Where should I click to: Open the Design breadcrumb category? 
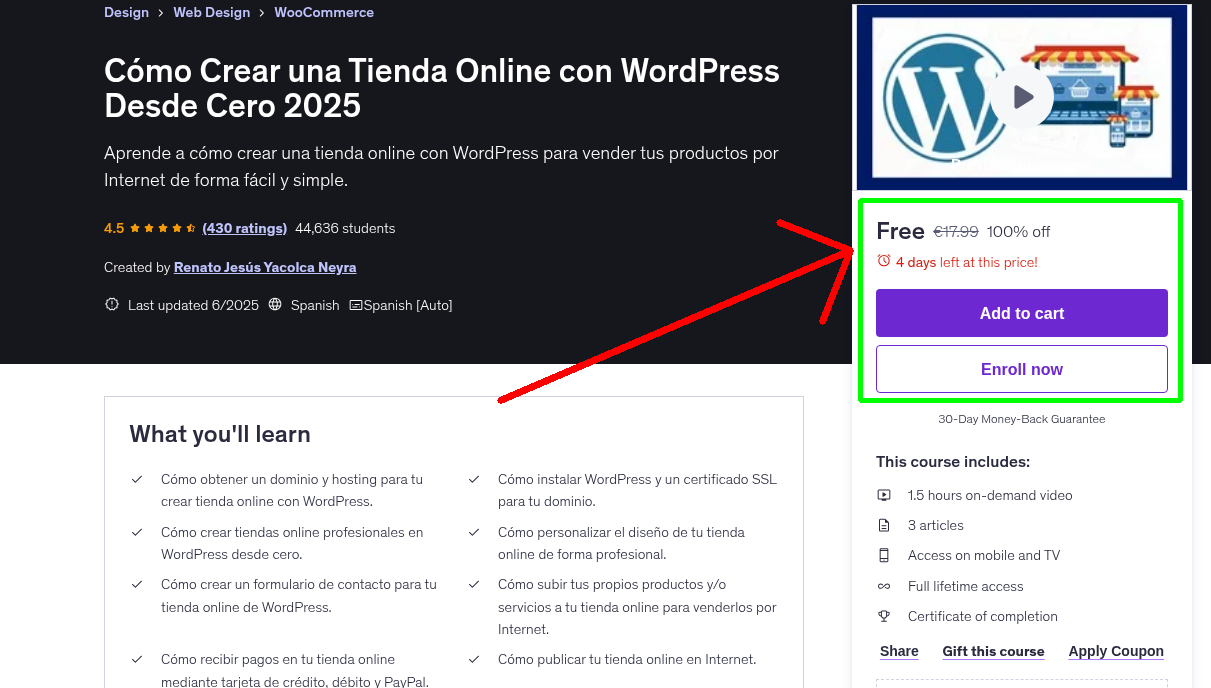click(126, 12)
